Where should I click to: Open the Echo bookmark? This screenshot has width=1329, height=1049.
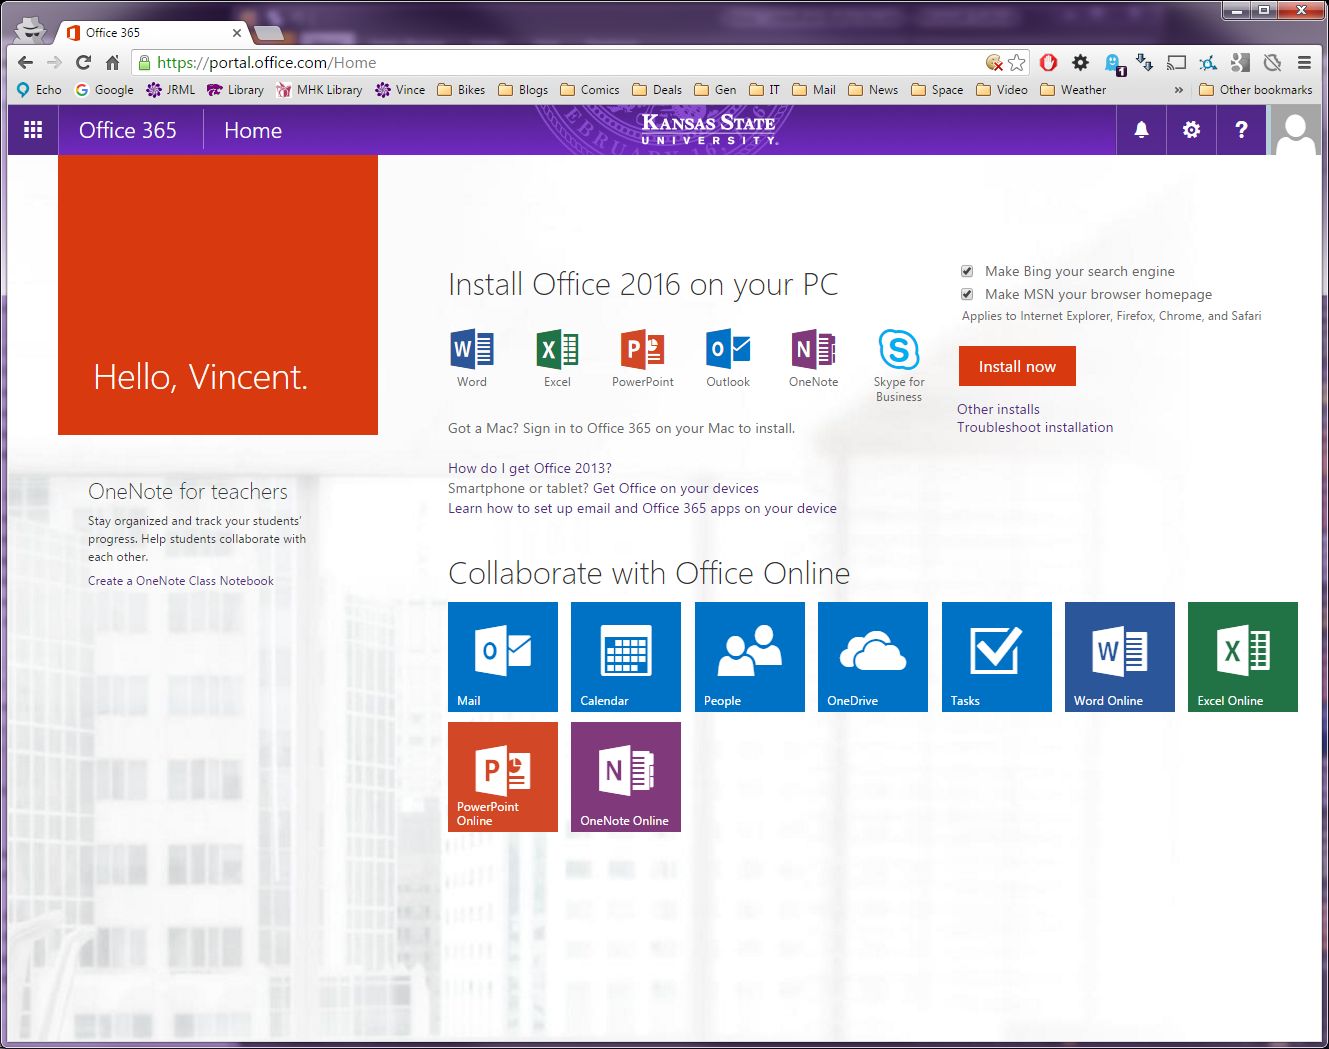click(x=39, y=90)
